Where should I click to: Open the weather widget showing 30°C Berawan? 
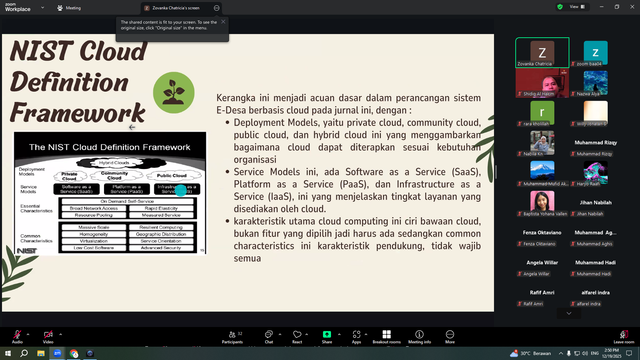coord(531,353)
